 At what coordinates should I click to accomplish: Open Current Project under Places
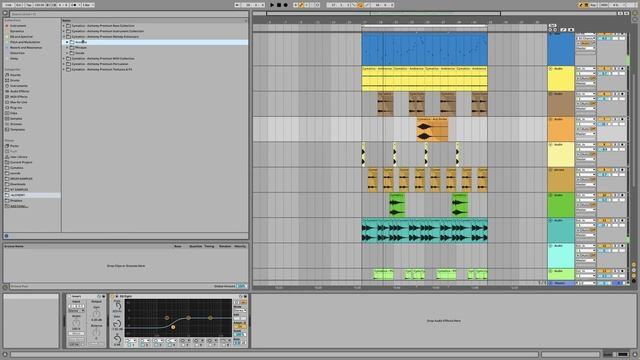pyautogui.click(x=21, y=162)
